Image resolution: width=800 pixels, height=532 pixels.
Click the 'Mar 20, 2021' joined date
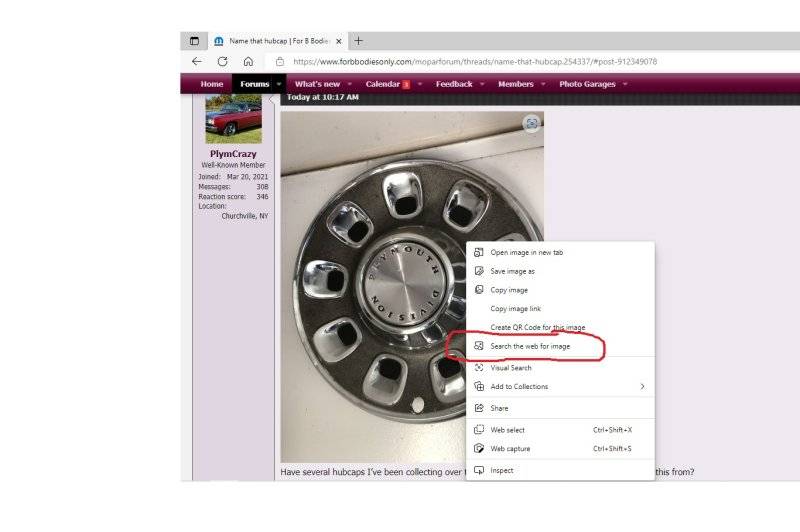(x=247, y=176)
